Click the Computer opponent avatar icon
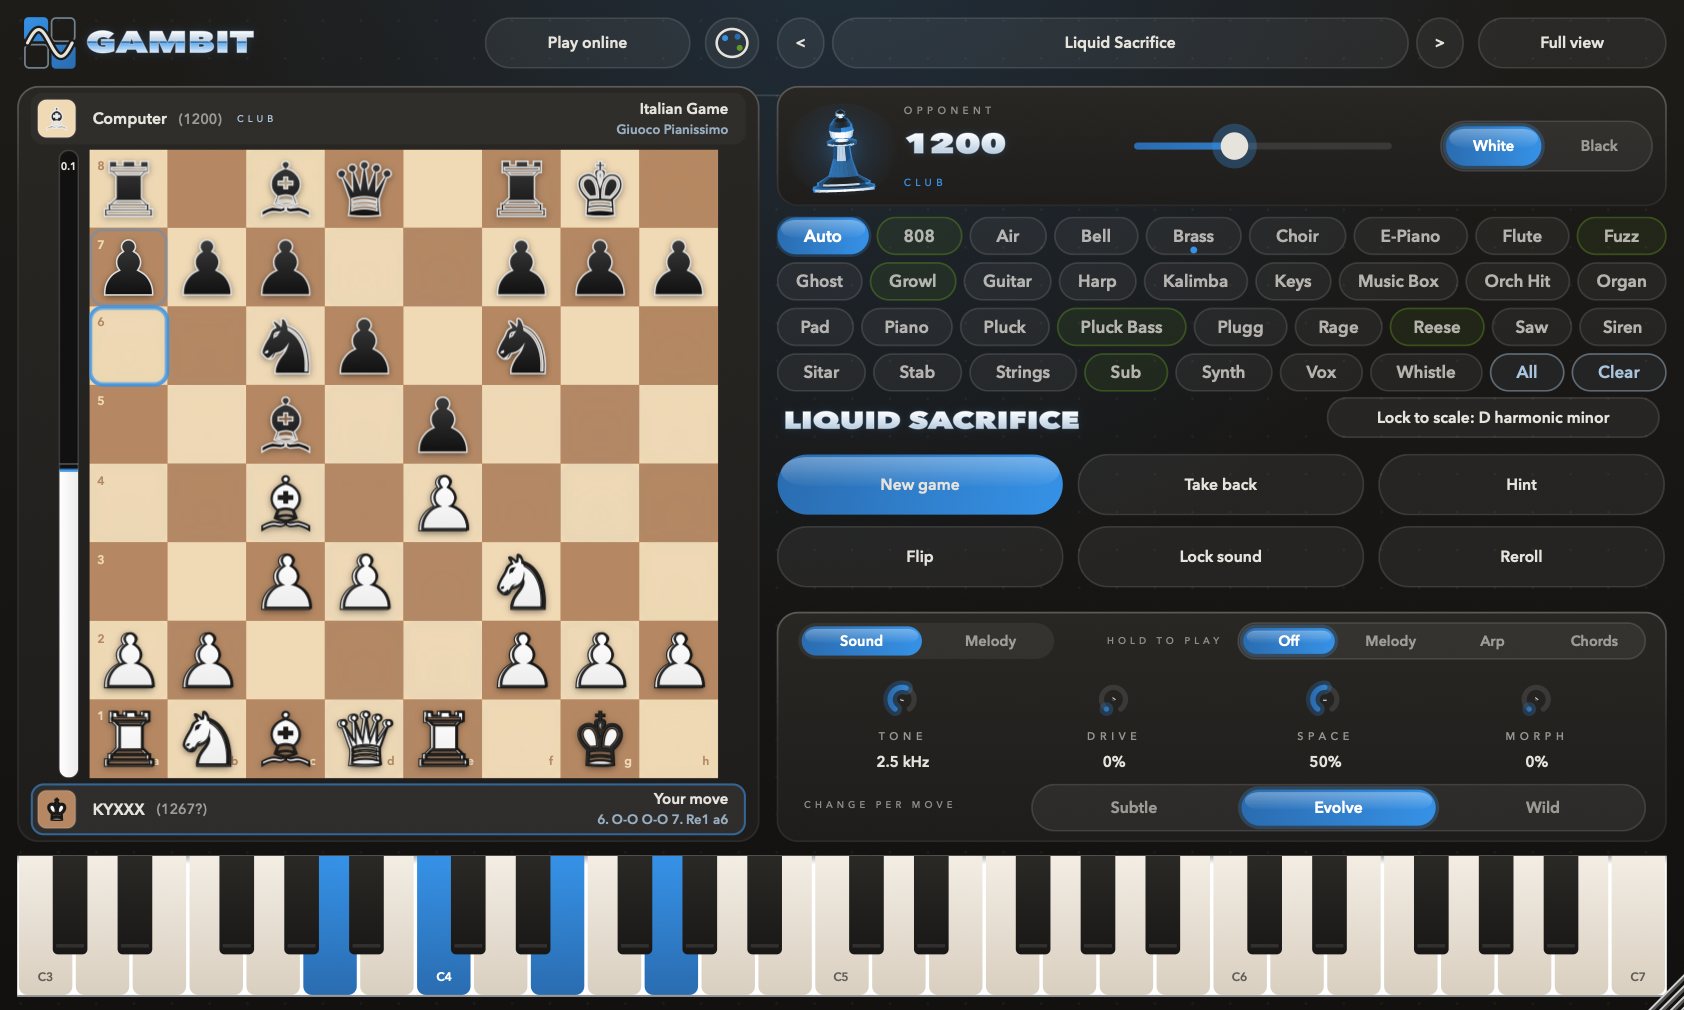 [57, 118]
